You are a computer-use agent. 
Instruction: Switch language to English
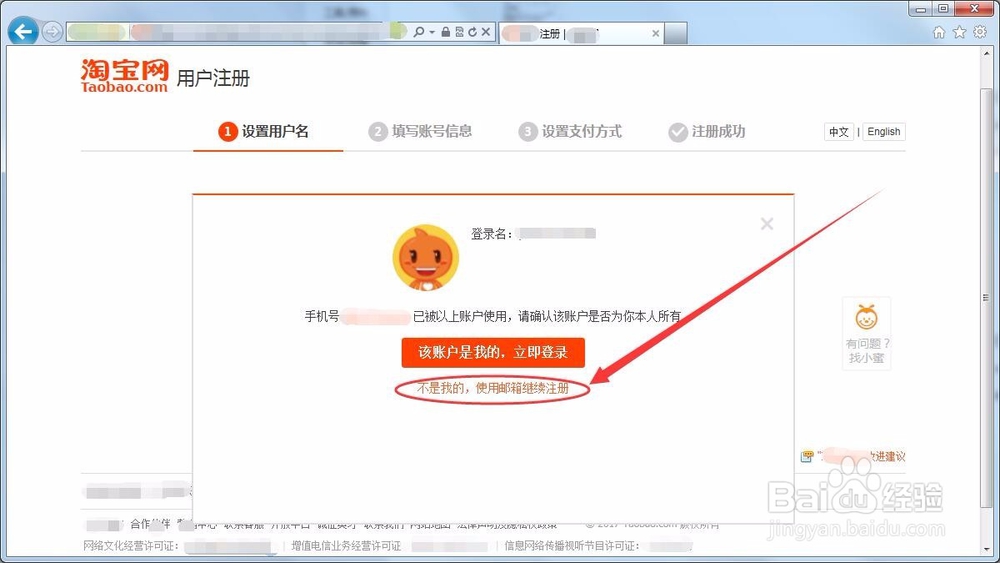pyautogui.click(x=884, y=132)
